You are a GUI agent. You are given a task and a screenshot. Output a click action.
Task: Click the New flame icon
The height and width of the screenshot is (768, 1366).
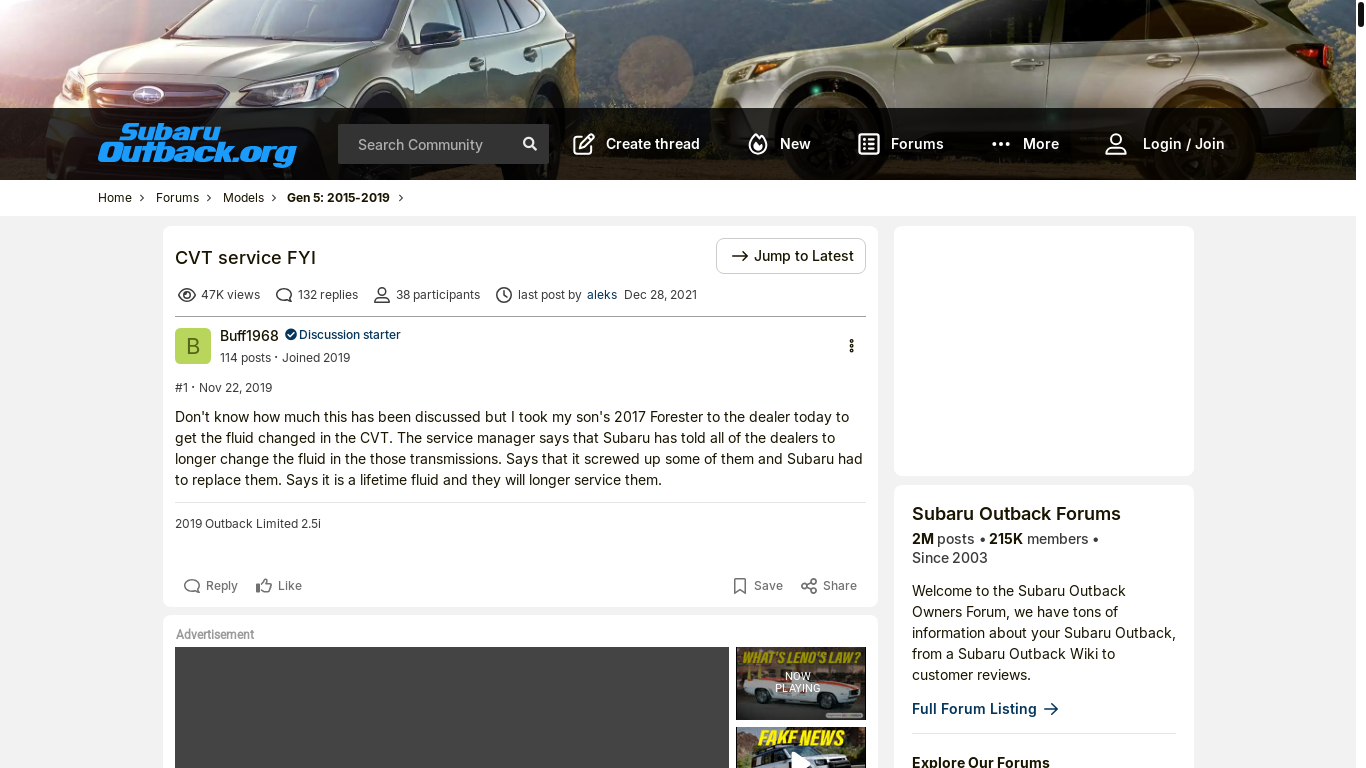[x=758, y=144]
